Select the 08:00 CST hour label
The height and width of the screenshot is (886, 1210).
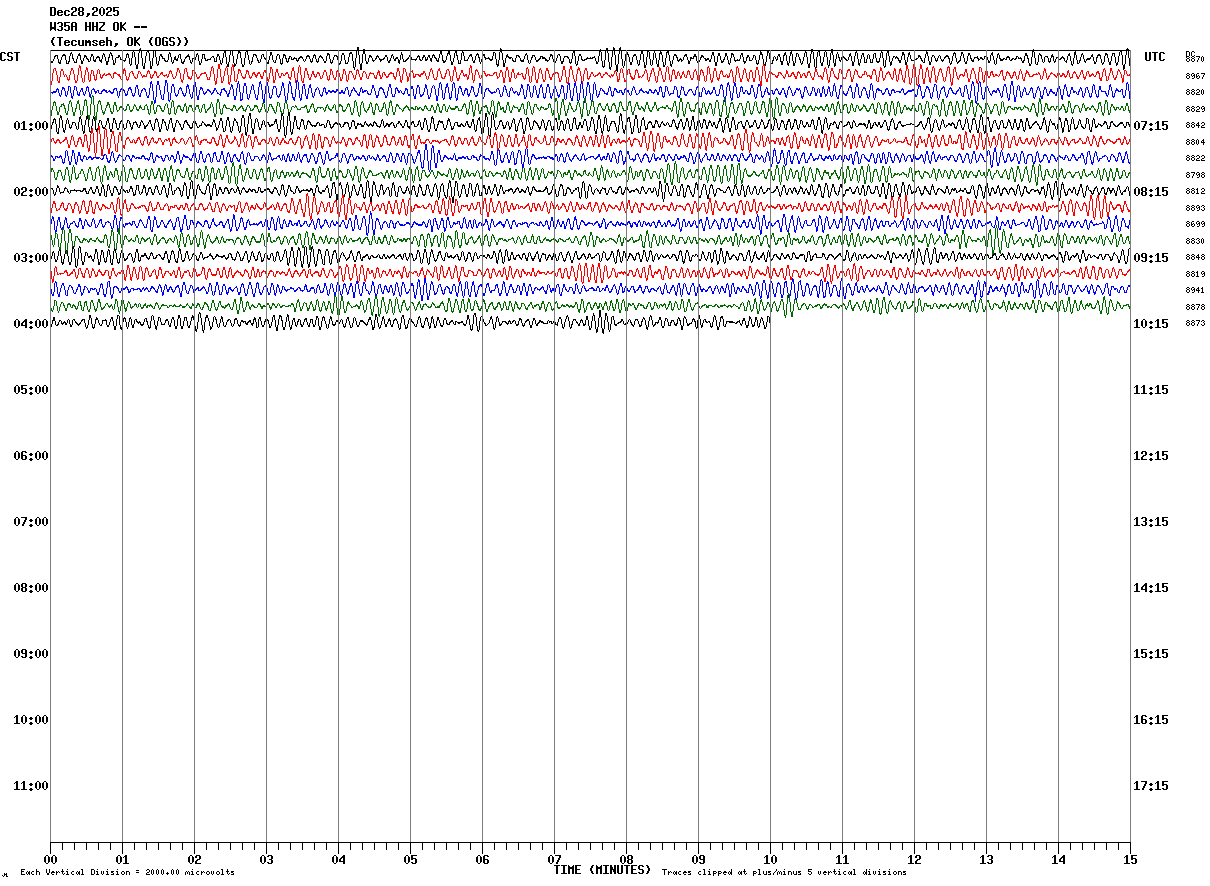(x=31, y=588)
